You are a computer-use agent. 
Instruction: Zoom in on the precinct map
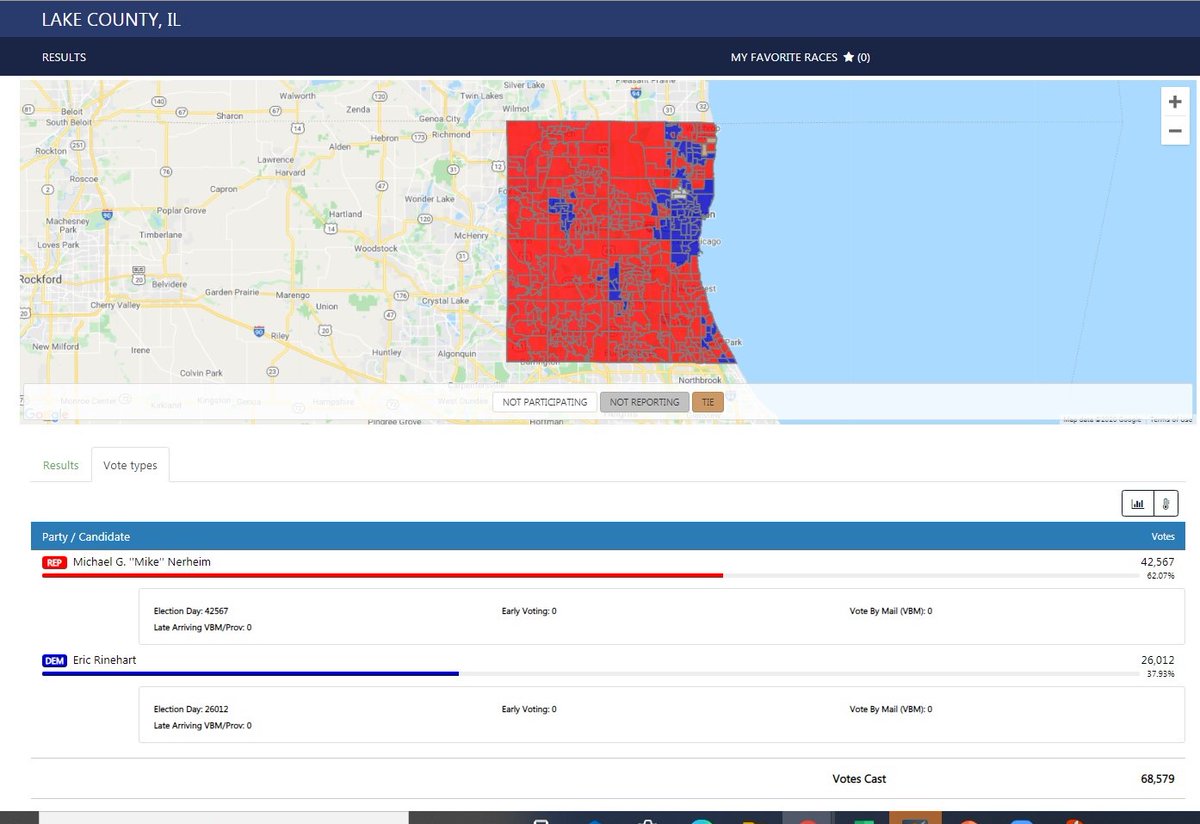[x=1174, y=102]
